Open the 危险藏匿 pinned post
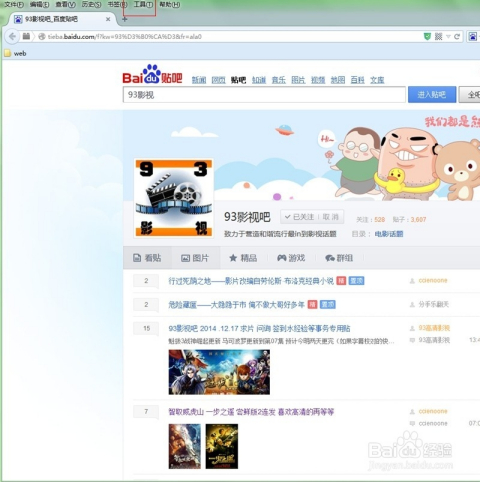This screenshot has height=482, width=480. point(236,305)
